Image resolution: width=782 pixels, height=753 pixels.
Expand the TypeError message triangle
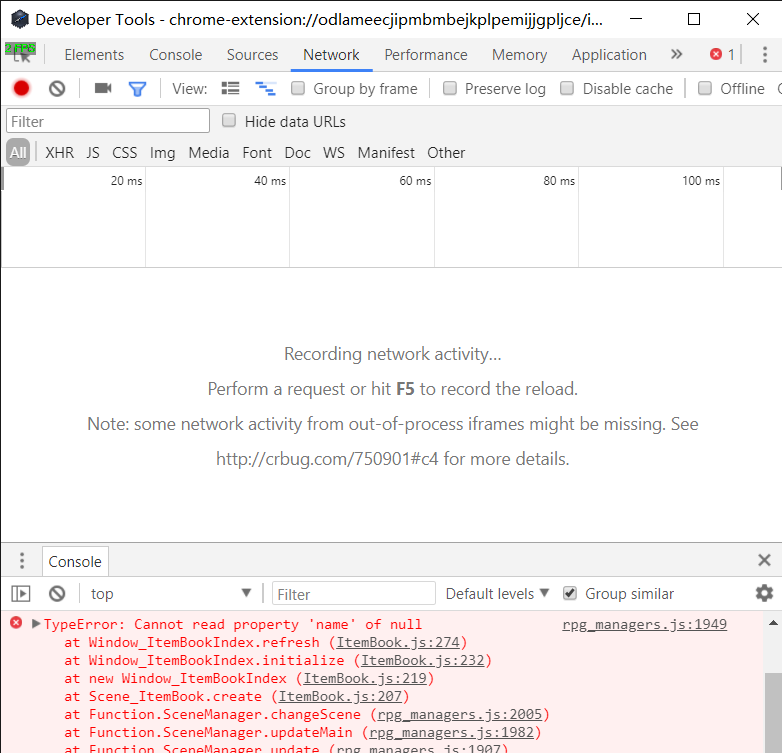(x=35, y=623)
